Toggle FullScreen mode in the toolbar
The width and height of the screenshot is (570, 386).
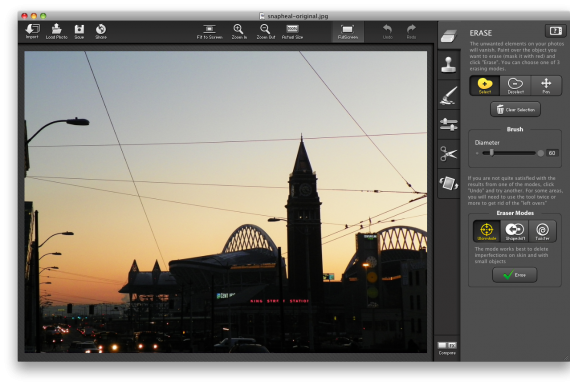pyautogui.click(x=348, y=32)
